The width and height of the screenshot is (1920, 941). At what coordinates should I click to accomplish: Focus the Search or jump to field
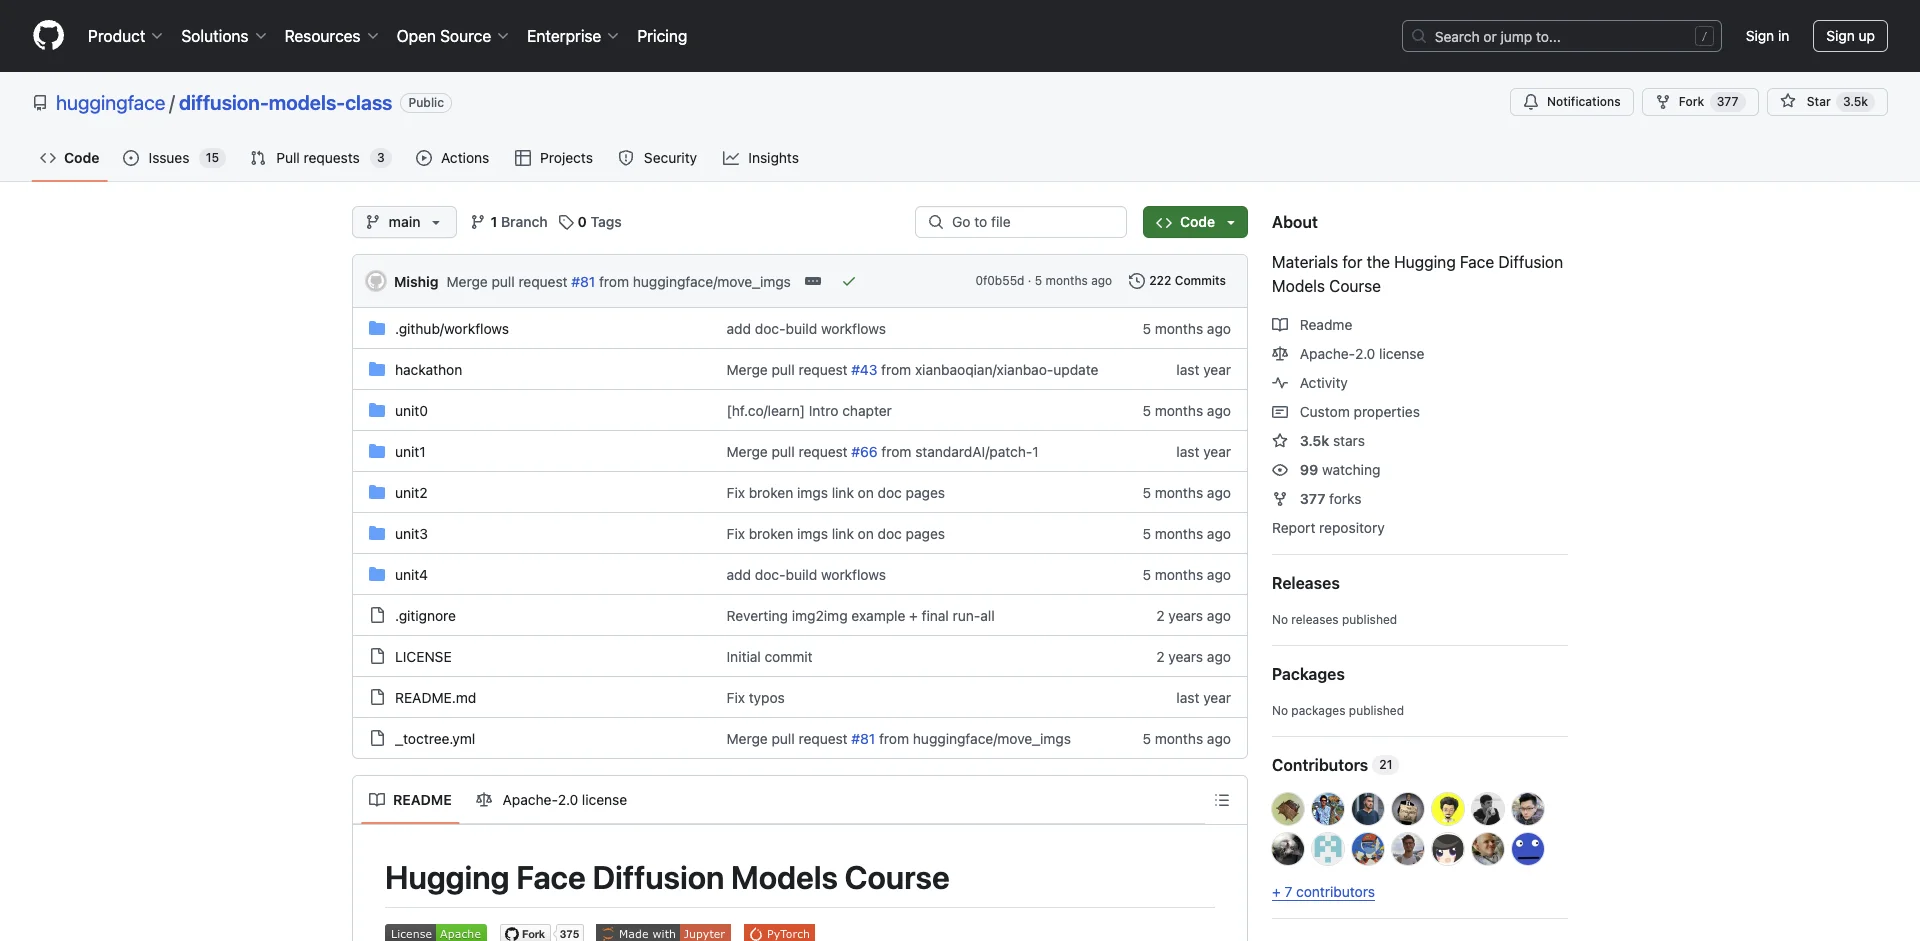click(x=1561, y=36)
